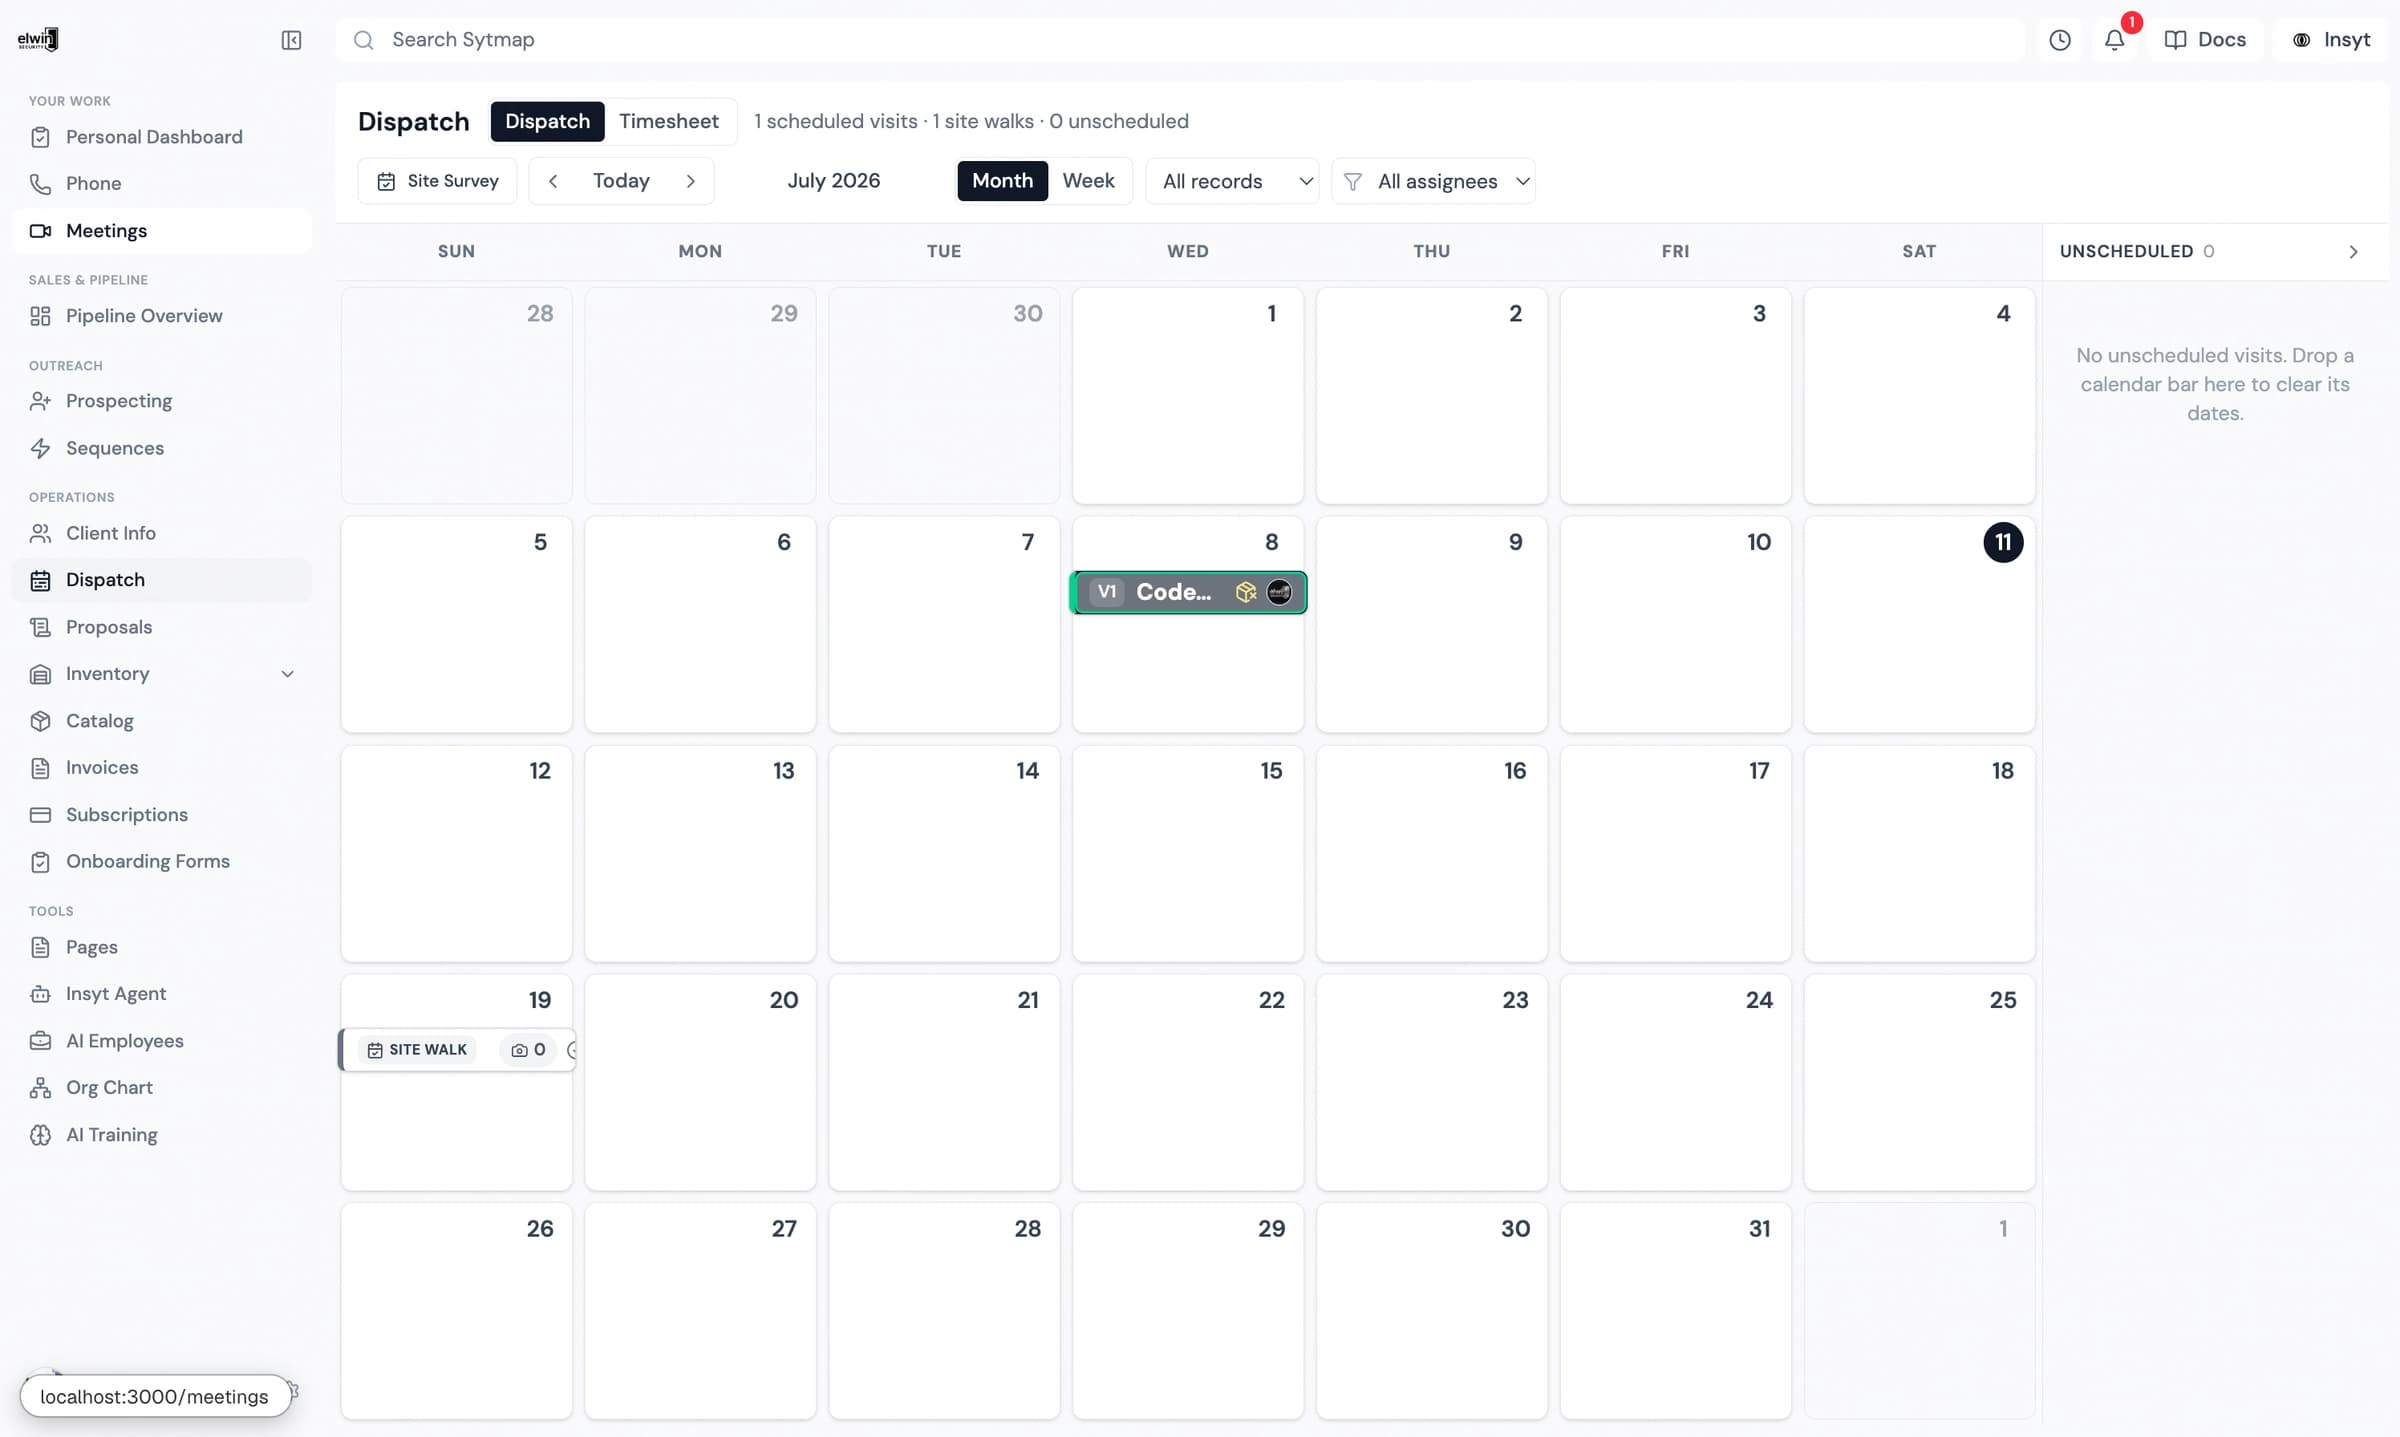The height and width of the screenshot is (1437, 2400).
Task: Open notifications bell icon
Action: pyautogui.click(x=2114, y=40)
